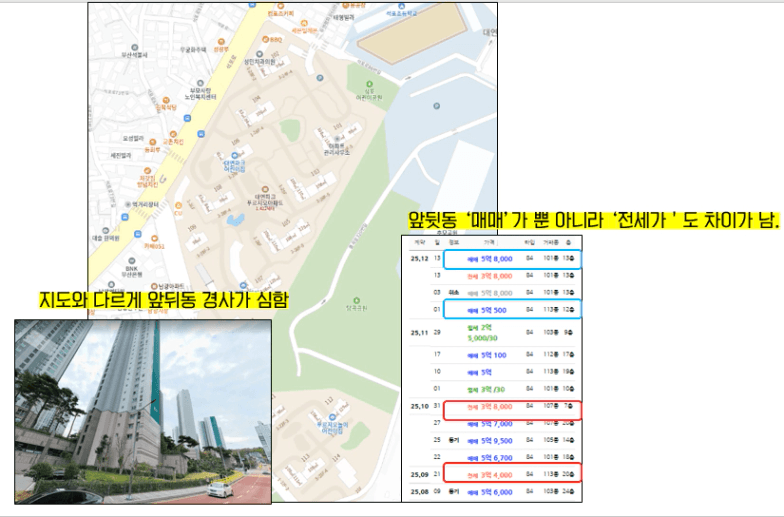Click the 25,12 contract month label
This screenshot has width=784, height=517.
(420, 258)
